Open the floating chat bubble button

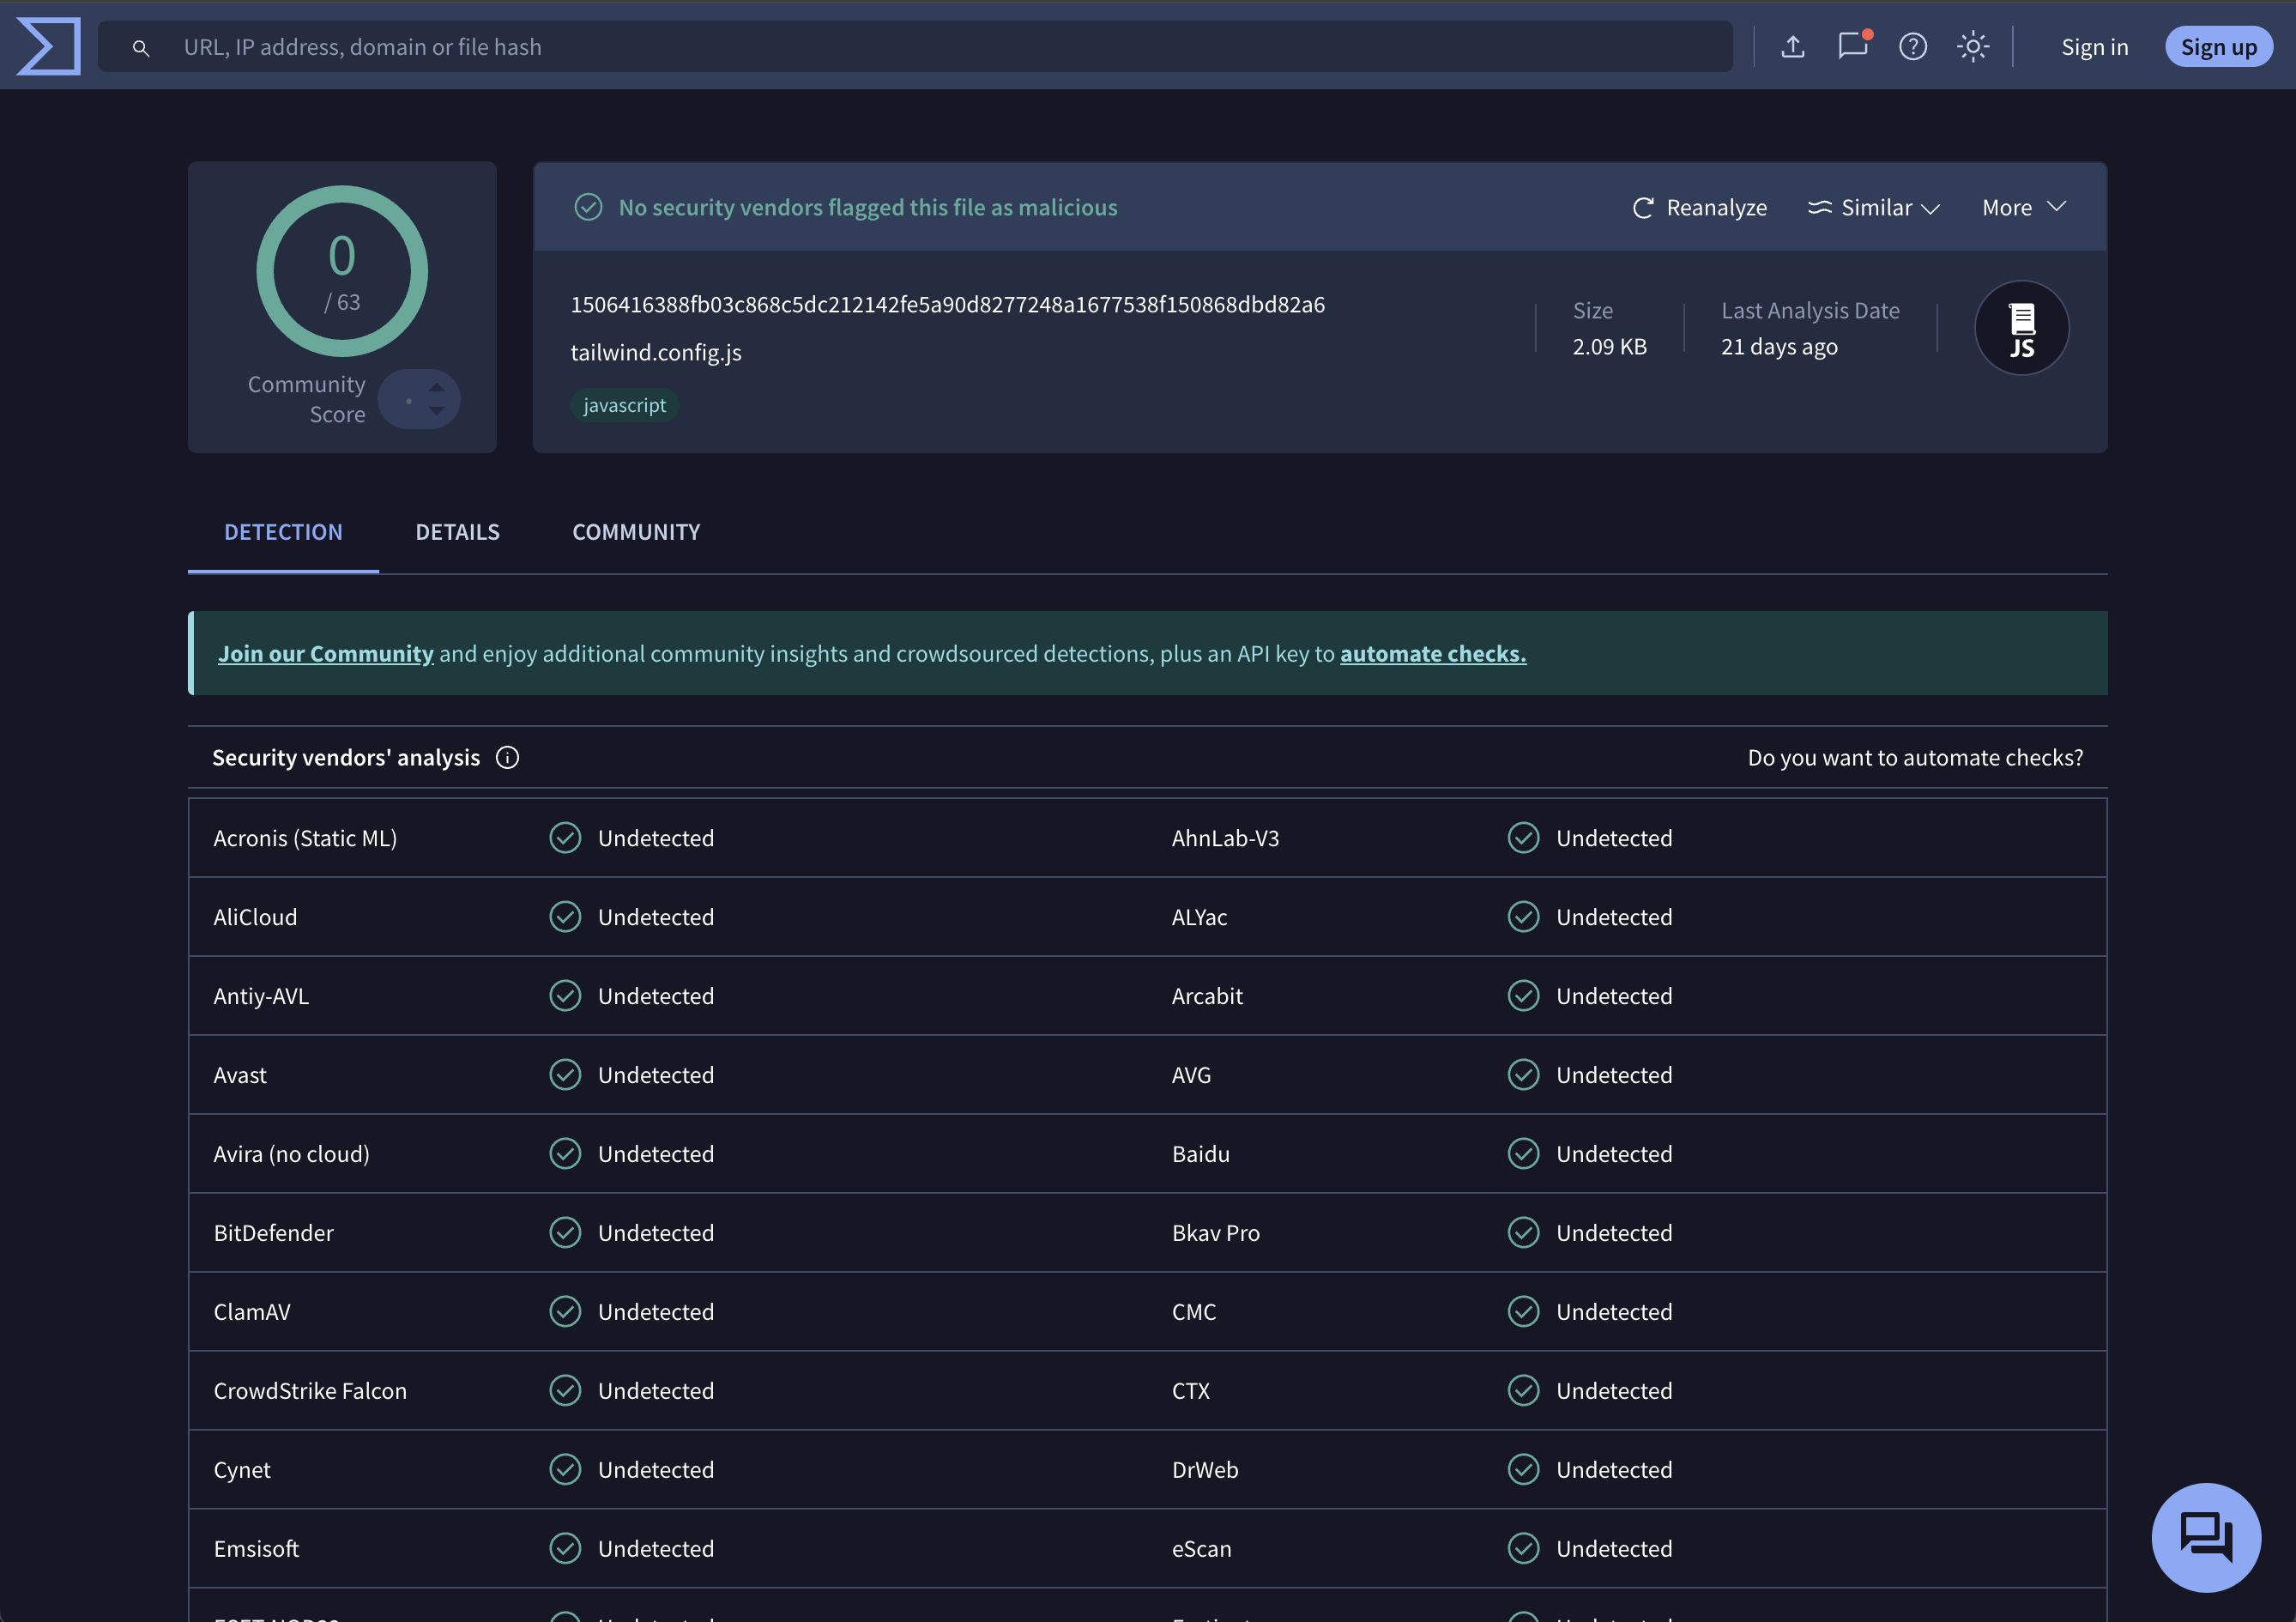coord(2205,1537)
